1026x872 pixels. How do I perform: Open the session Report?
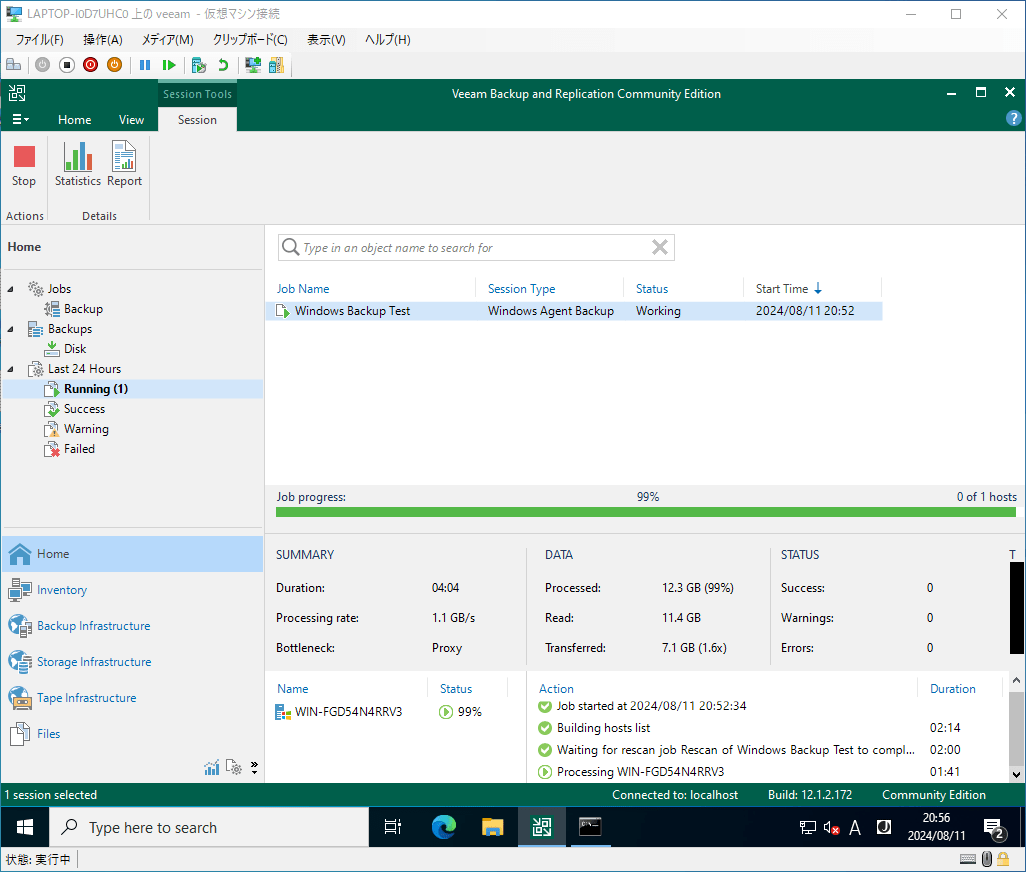tap(124, 166)
